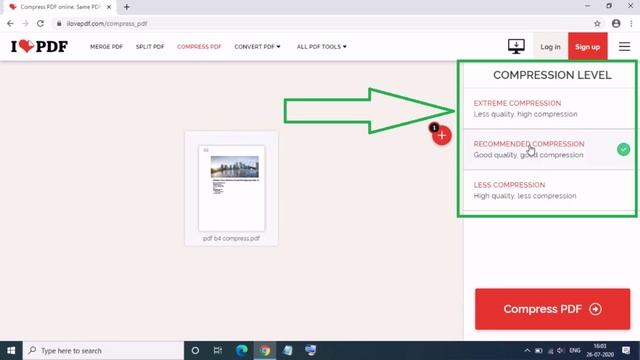Image resolution: width=640 pixels, height=360 pixels.
Task: Open the notification center icon
Action: [626, 351]
